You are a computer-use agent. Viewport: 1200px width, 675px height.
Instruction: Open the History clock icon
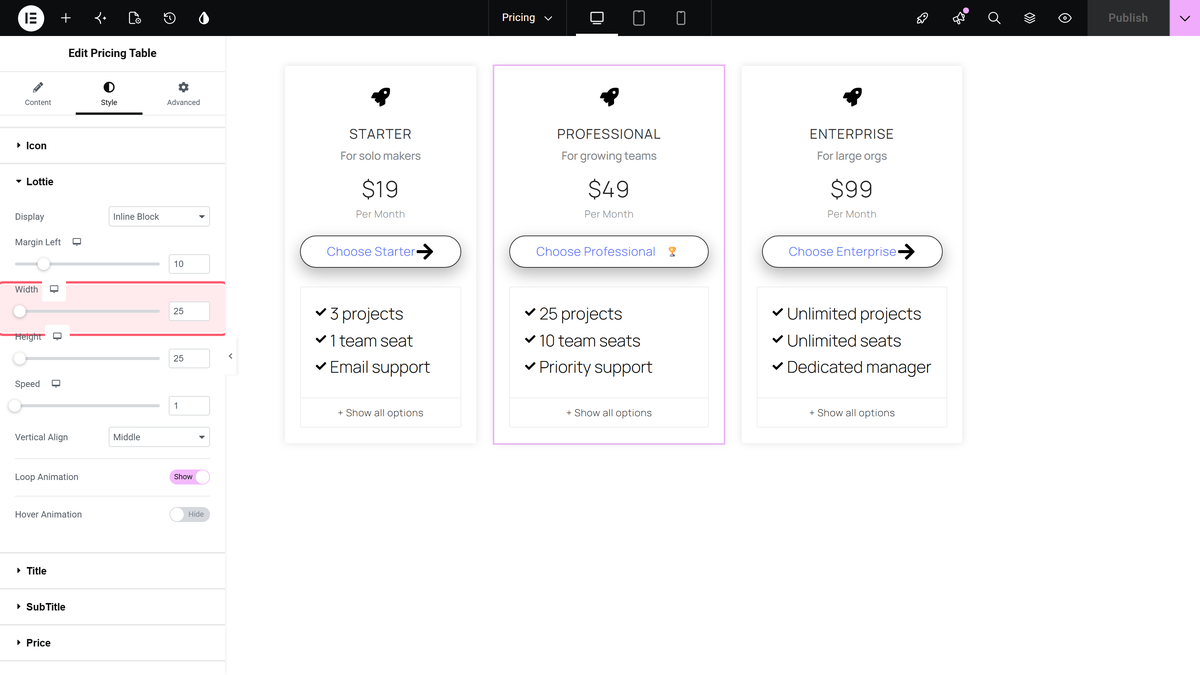[x=170, y=18]
